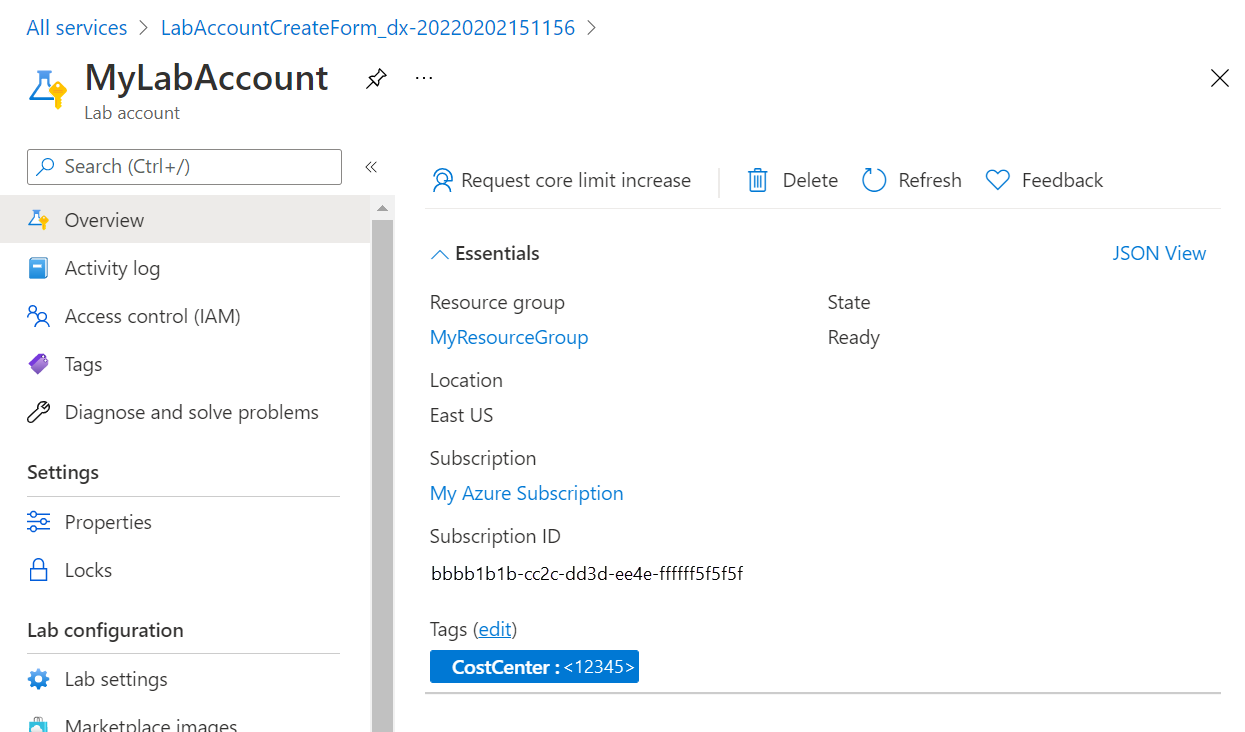Viewport: 1245px width, 732px height.
Task: Click Diagnose and solve problems
Action: pos(190,411)
